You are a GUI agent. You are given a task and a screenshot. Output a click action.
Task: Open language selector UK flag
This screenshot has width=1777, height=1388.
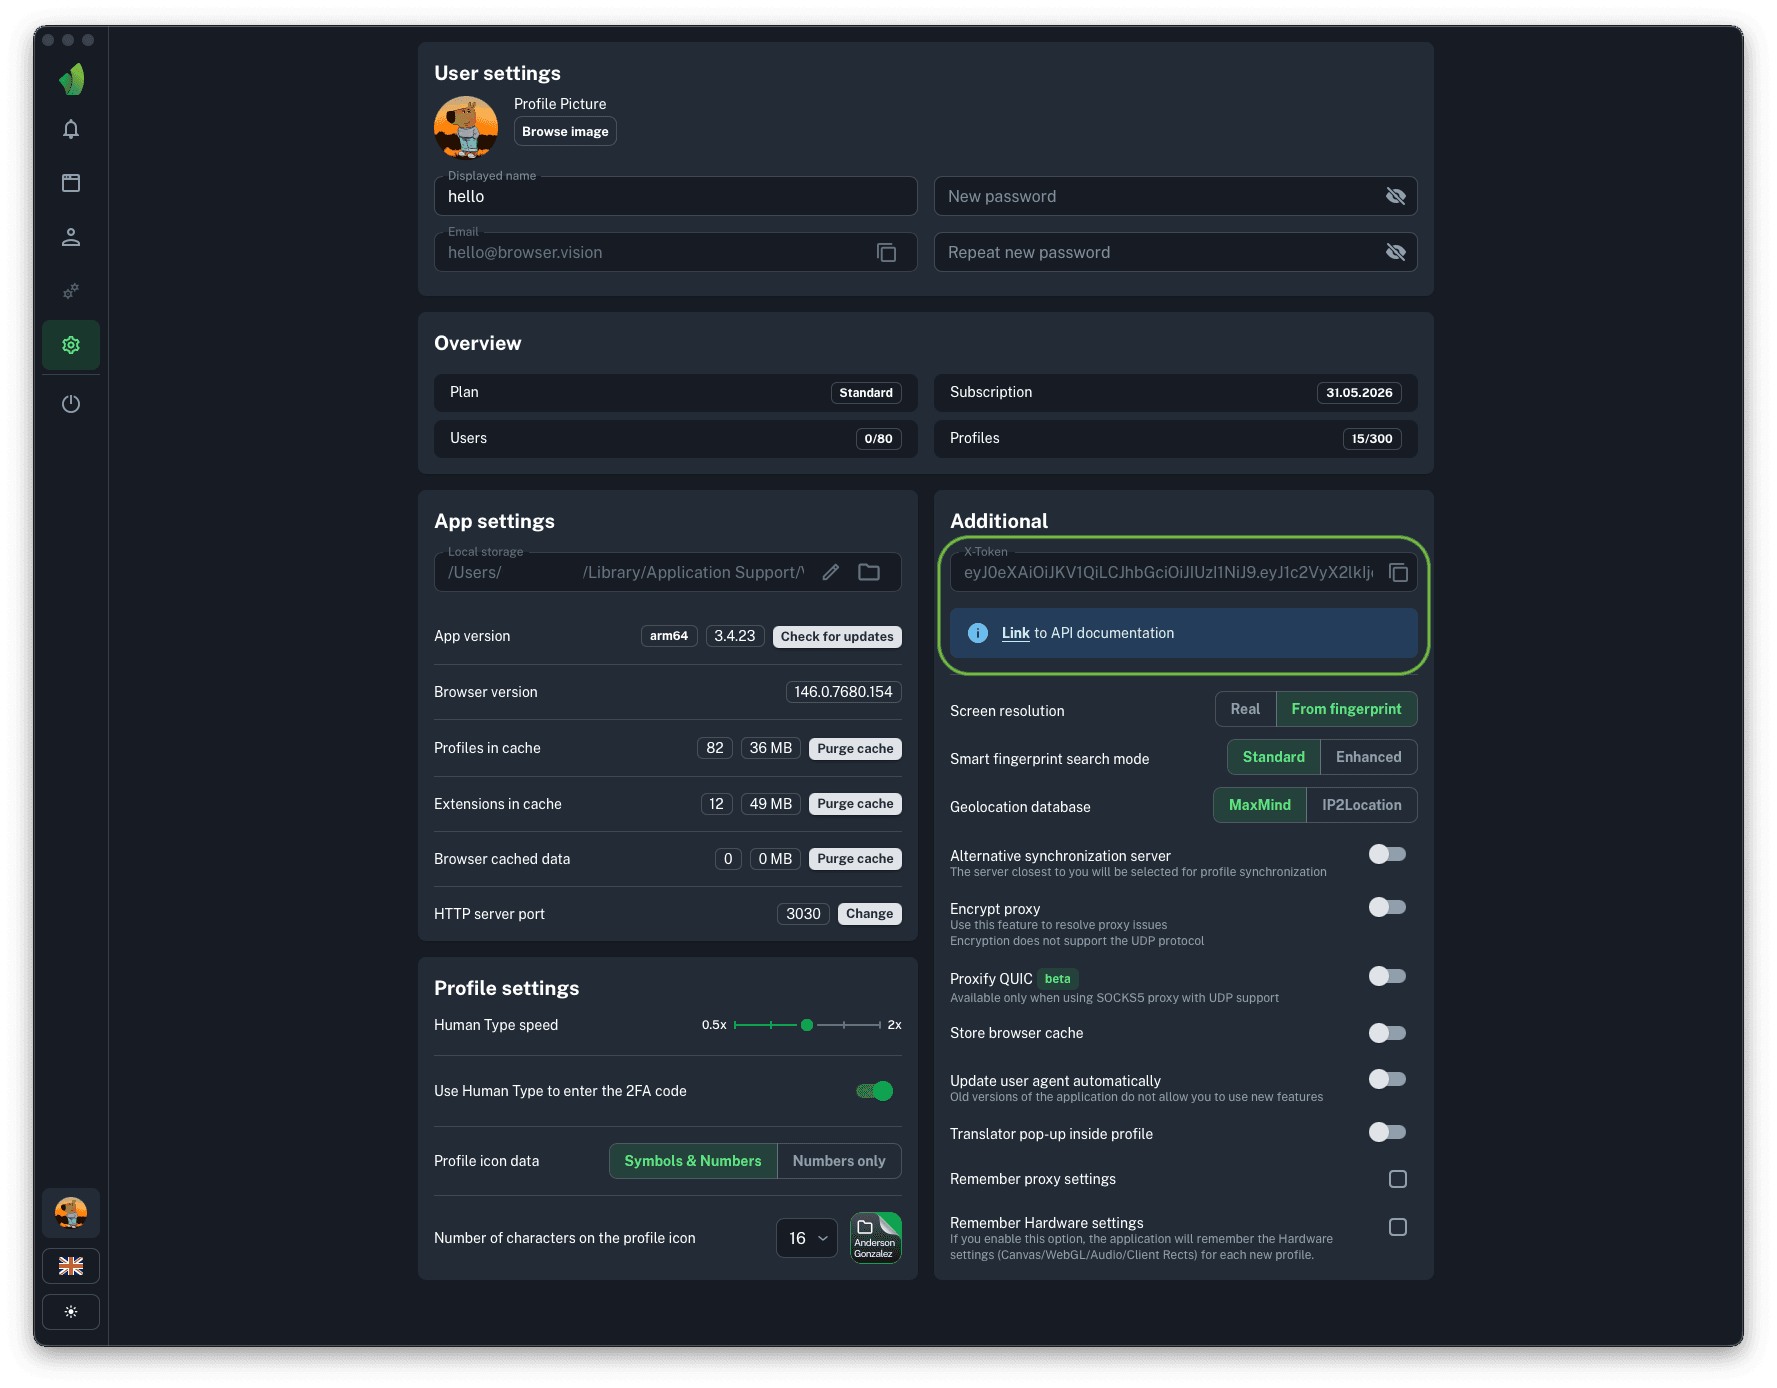pyautogui.click(x=71, y=1266)
